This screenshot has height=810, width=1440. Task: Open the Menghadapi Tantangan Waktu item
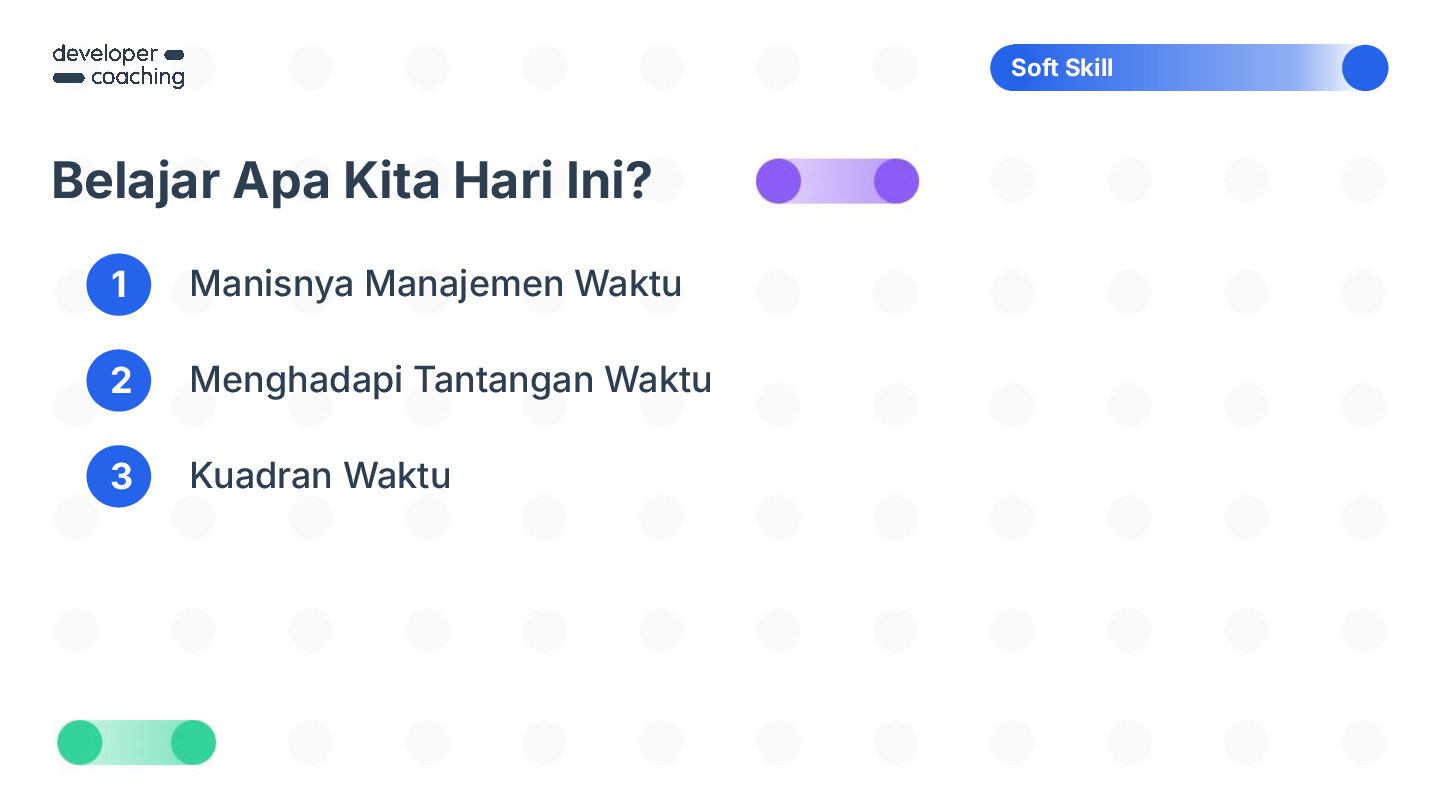[450, 380]
